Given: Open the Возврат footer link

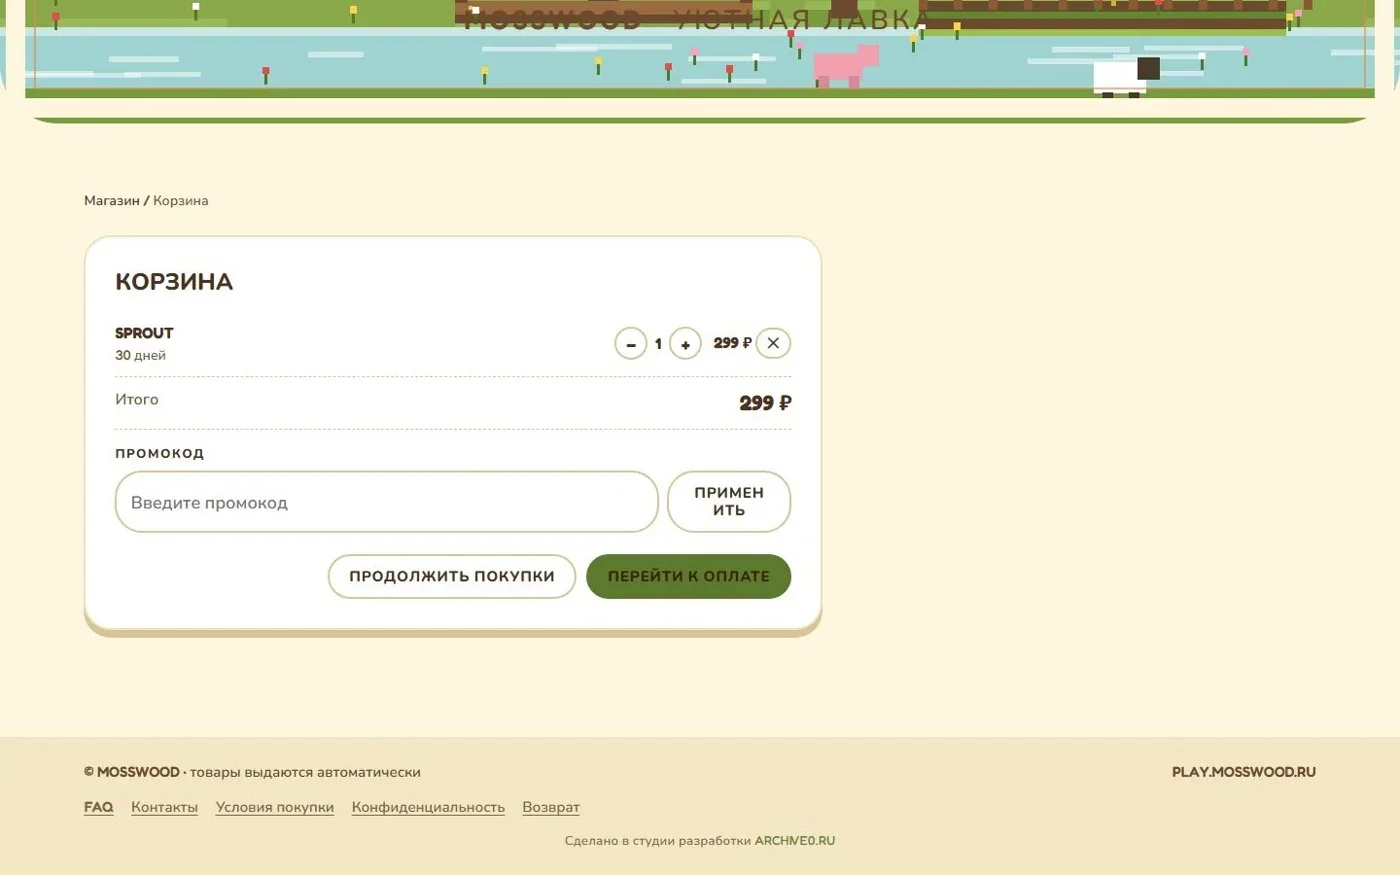Looking at the screenshot, I should click(x=551, y=807).
